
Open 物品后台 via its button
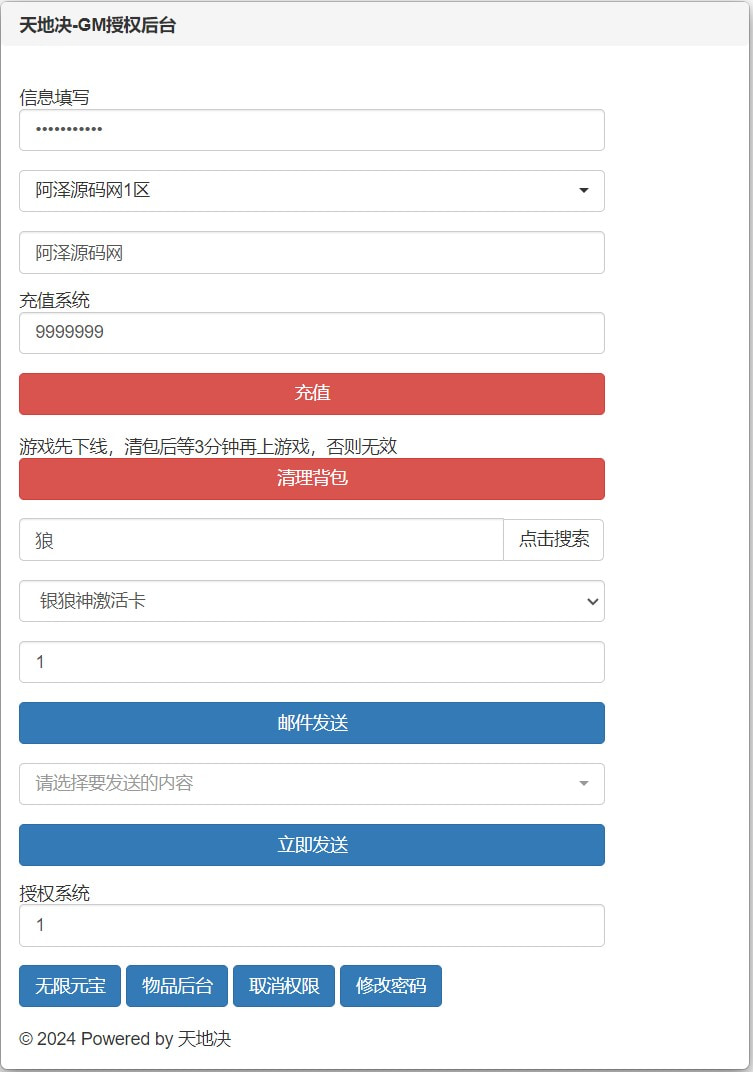[177, 986]
